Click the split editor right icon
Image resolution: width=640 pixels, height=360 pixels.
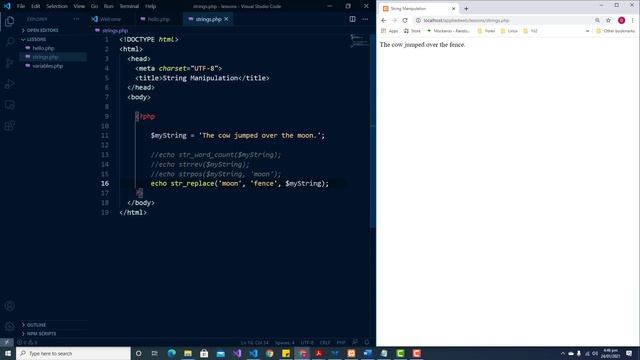click(x=352, y=19)
